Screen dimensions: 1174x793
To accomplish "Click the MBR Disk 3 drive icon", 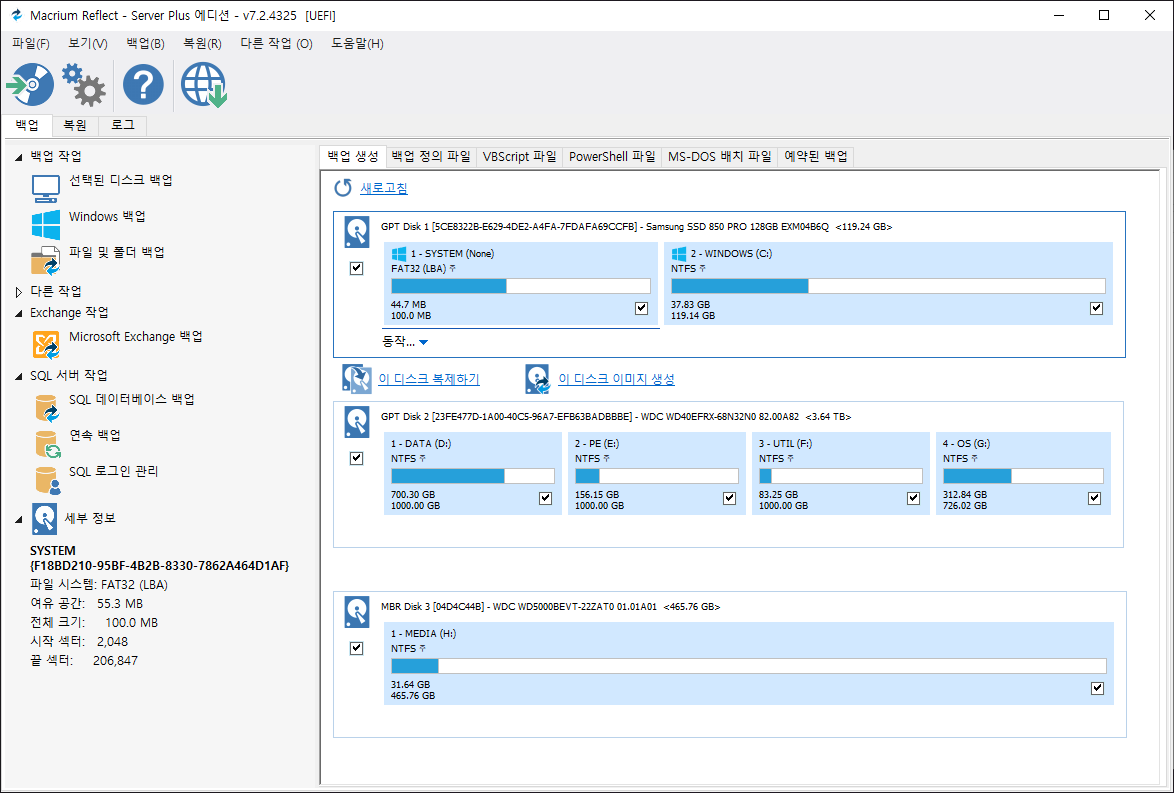I will (357, 613).
